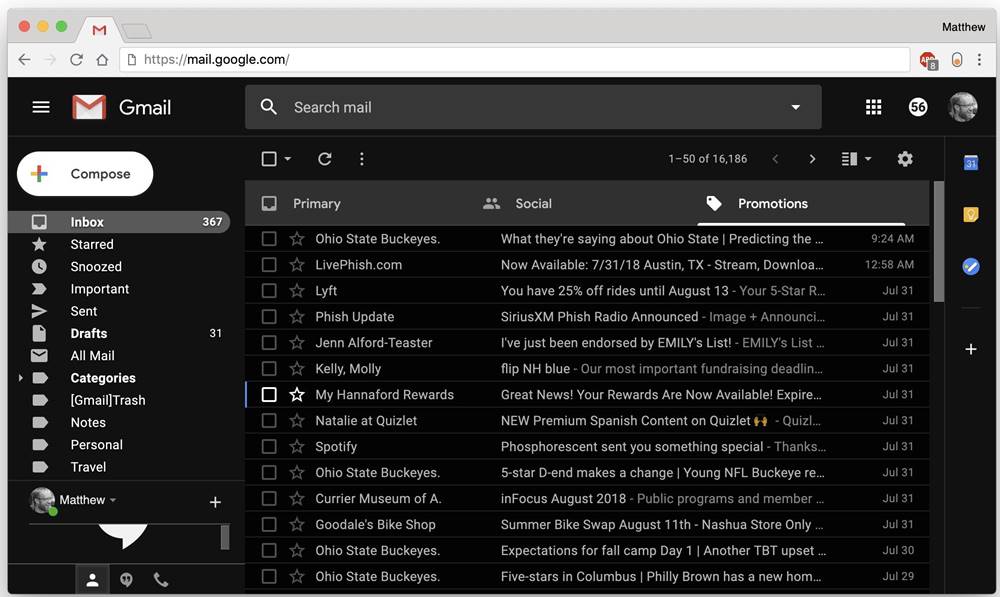
Task: Select the Natalie at Quizlet checkbox
Action: [269, 421]
